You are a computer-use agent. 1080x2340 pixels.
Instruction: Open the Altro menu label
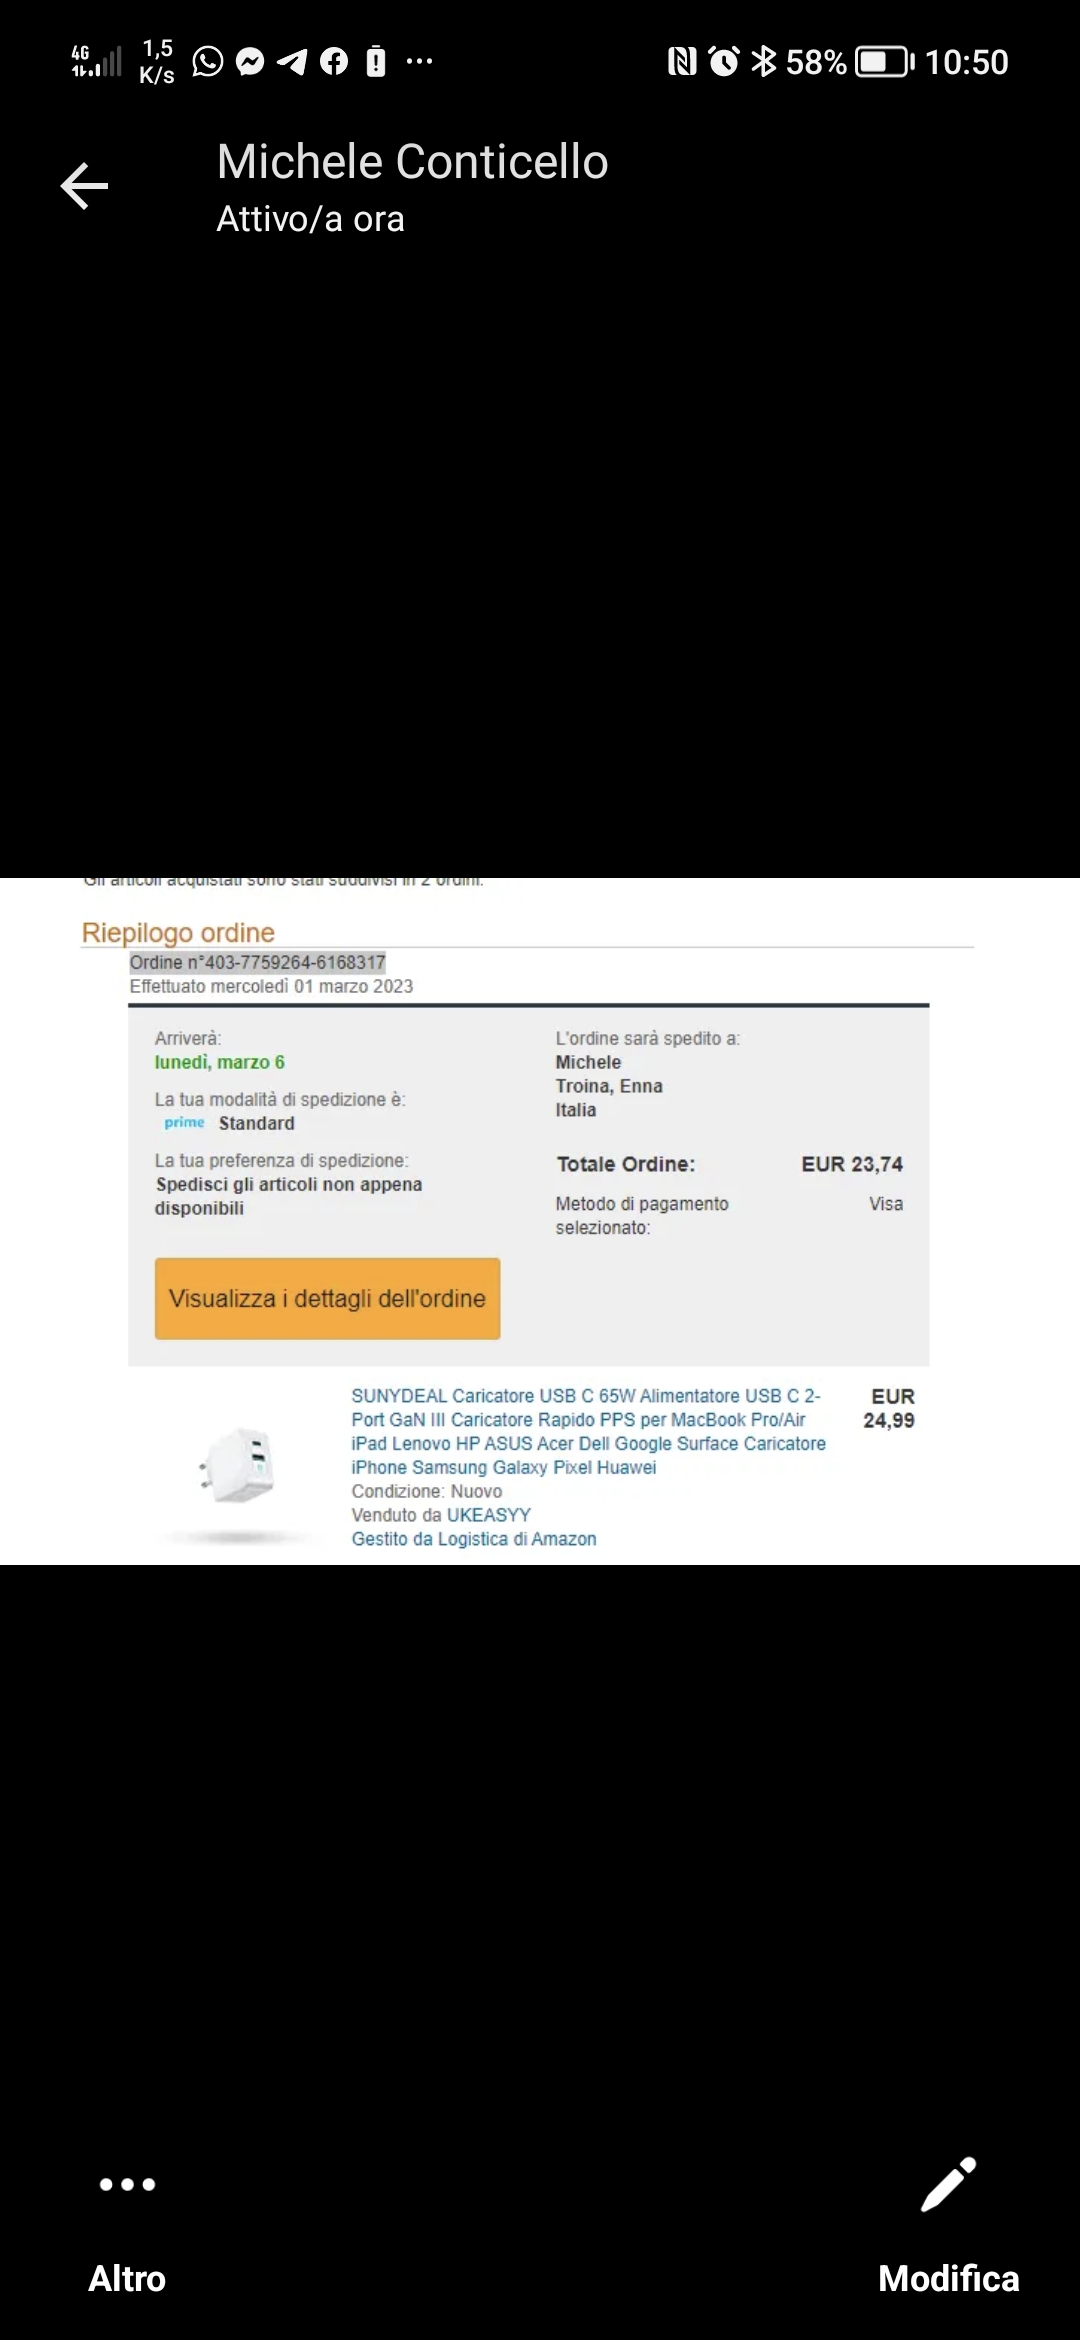pyautogui.click(x=127, y=2278)
